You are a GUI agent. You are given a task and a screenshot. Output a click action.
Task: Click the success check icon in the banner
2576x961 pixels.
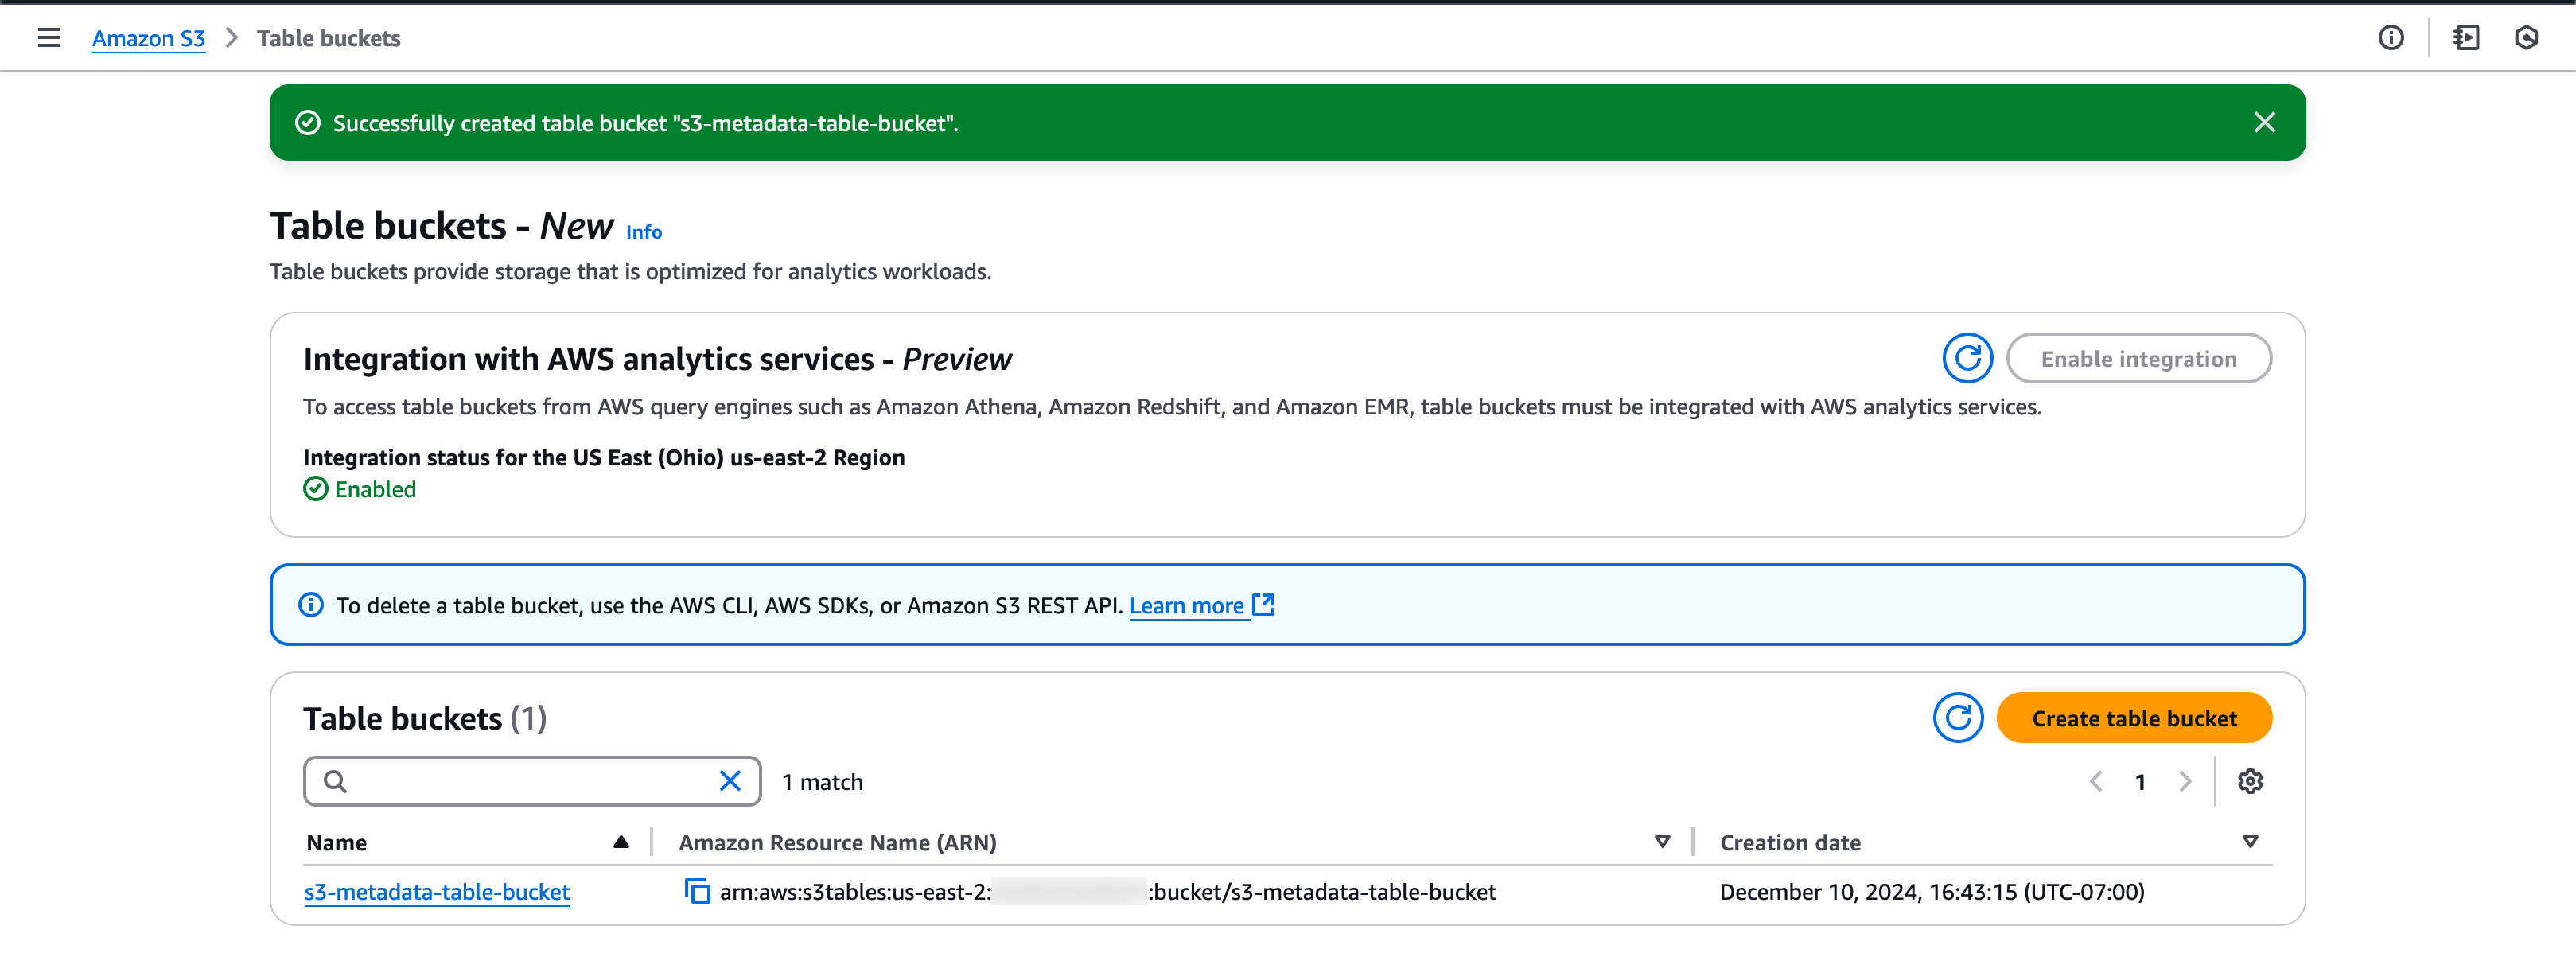(x=308, y=123)
